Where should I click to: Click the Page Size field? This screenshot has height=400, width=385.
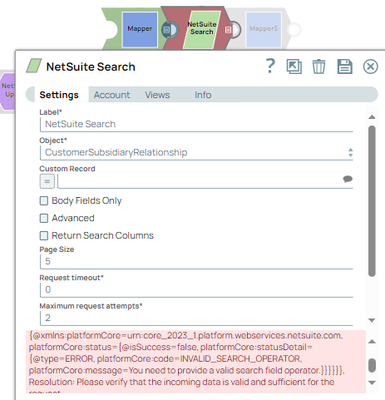(x=196, y=261)
